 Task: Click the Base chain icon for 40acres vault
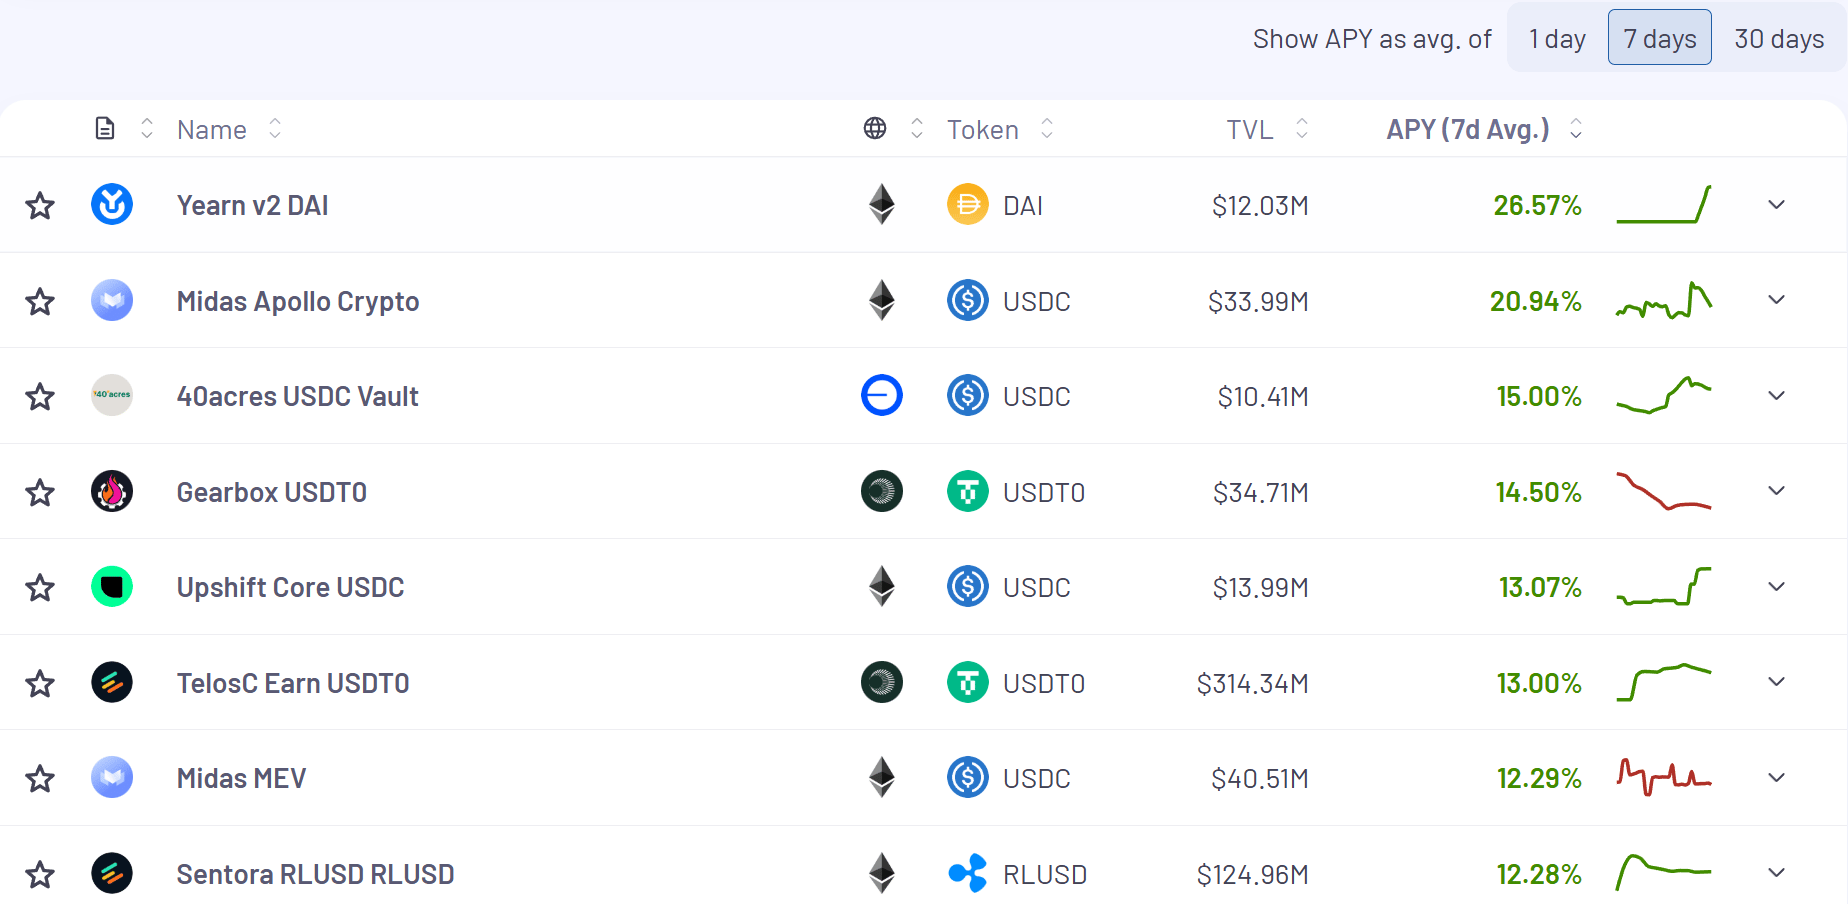881,396
